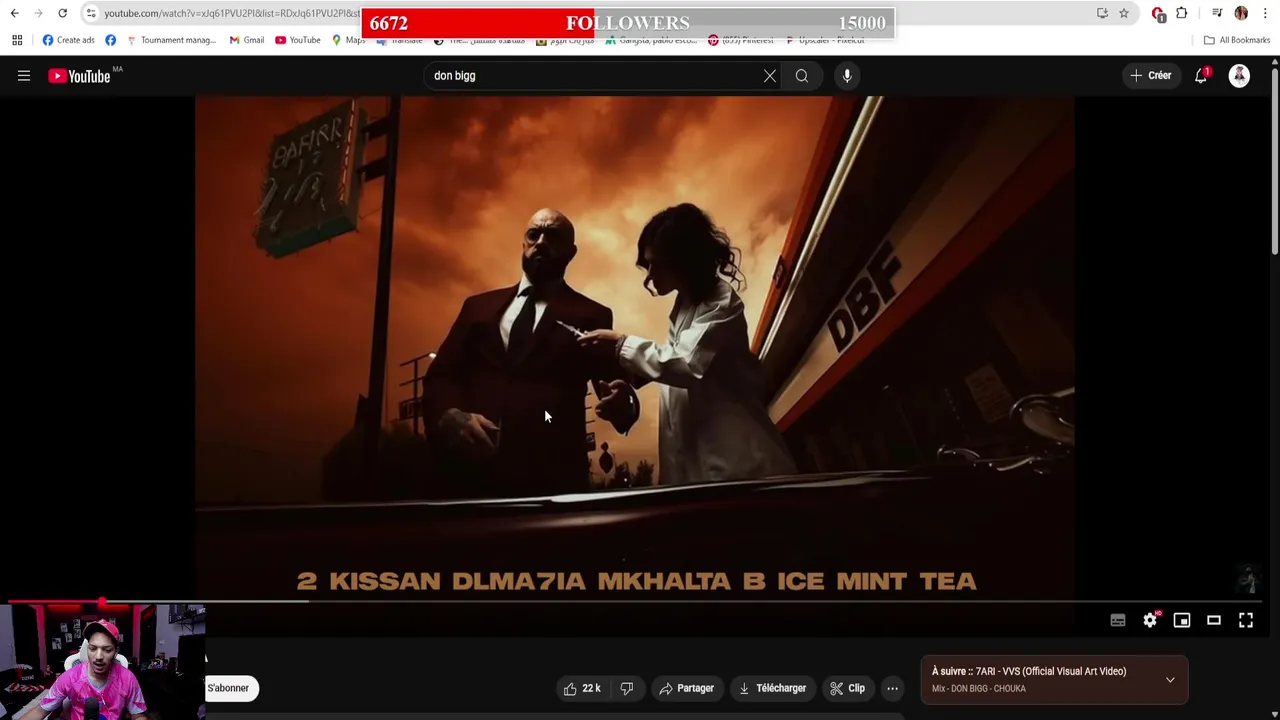Dislike the video
Screen dimensions: 1280x720
(x=627, y=688)
